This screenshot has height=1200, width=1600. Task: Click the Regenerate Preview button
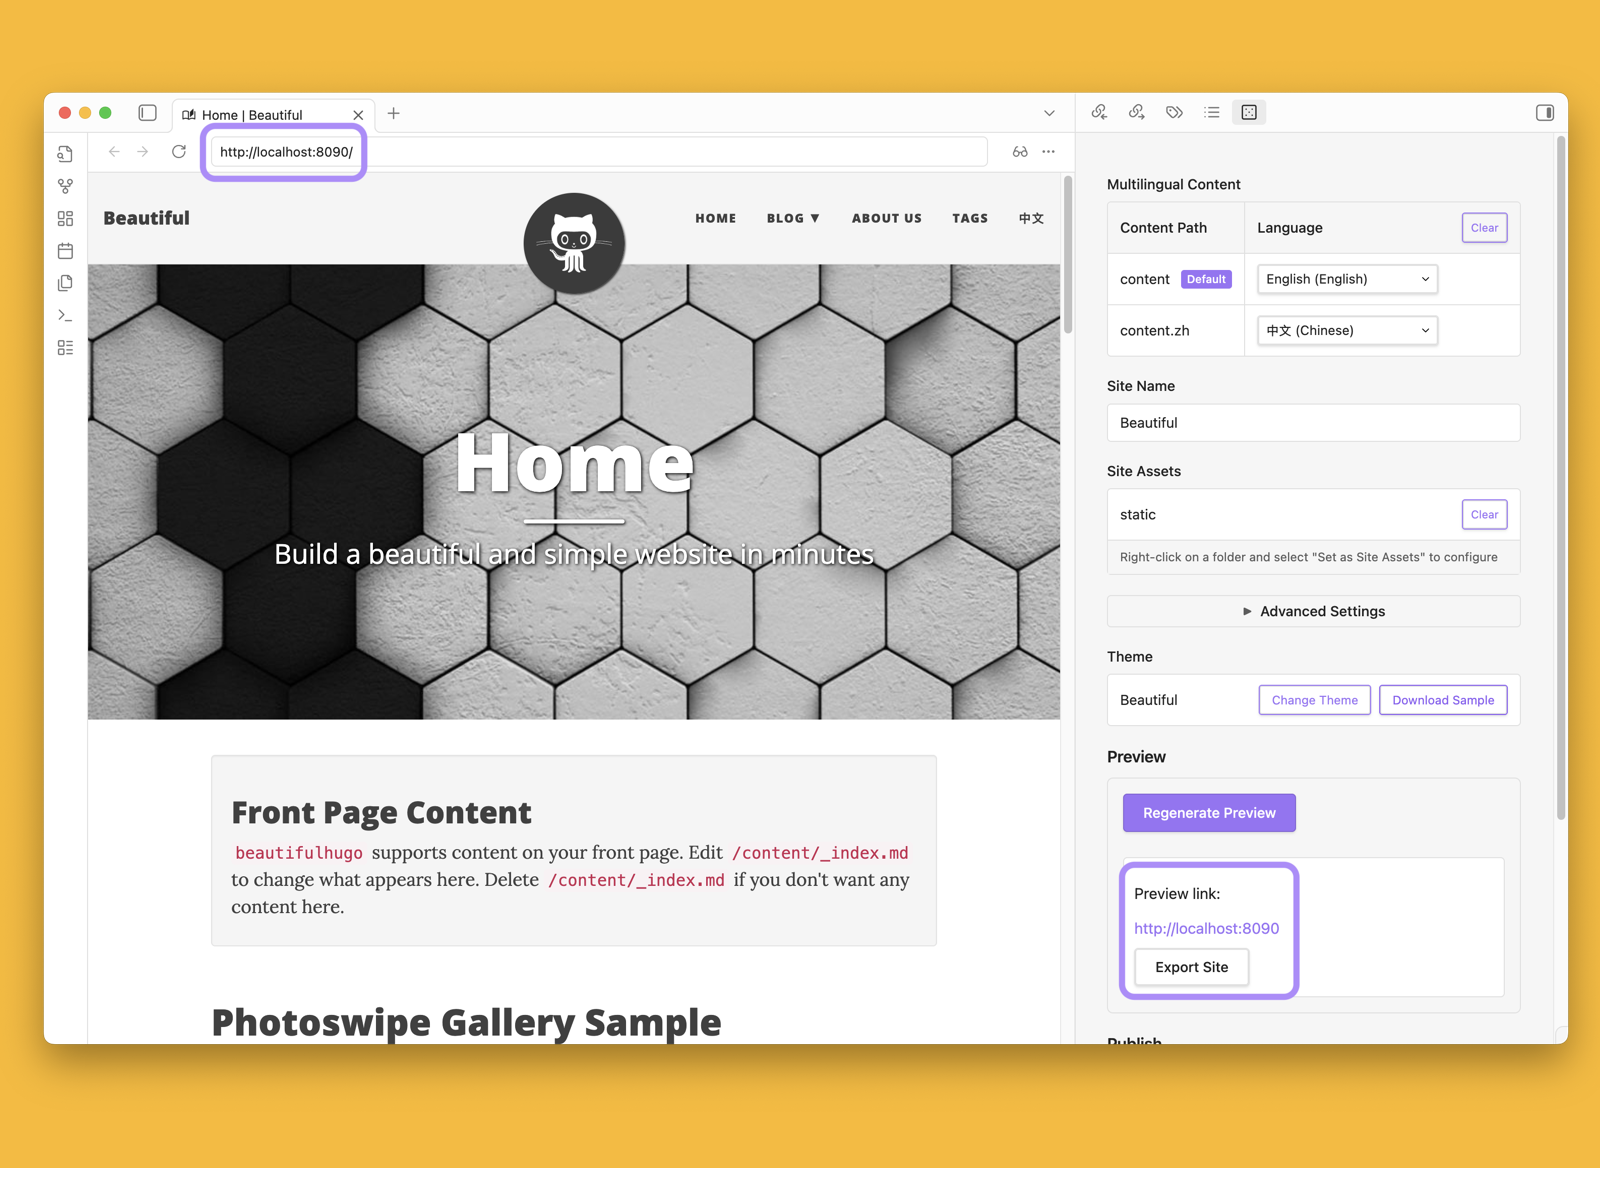point(1209,813)
